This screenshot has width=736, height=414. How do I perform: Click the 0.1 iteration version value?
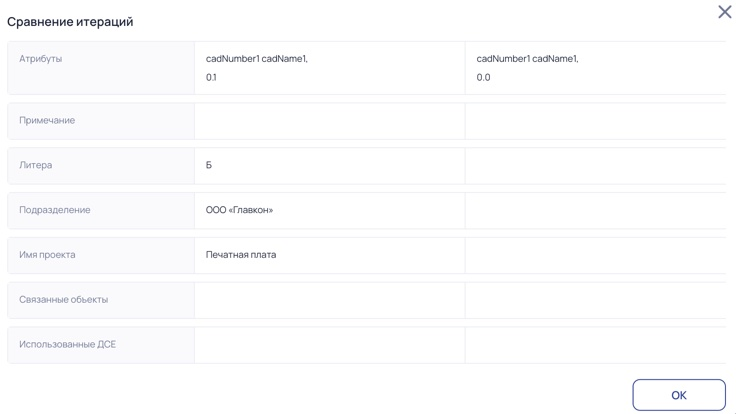coord(211,77)
